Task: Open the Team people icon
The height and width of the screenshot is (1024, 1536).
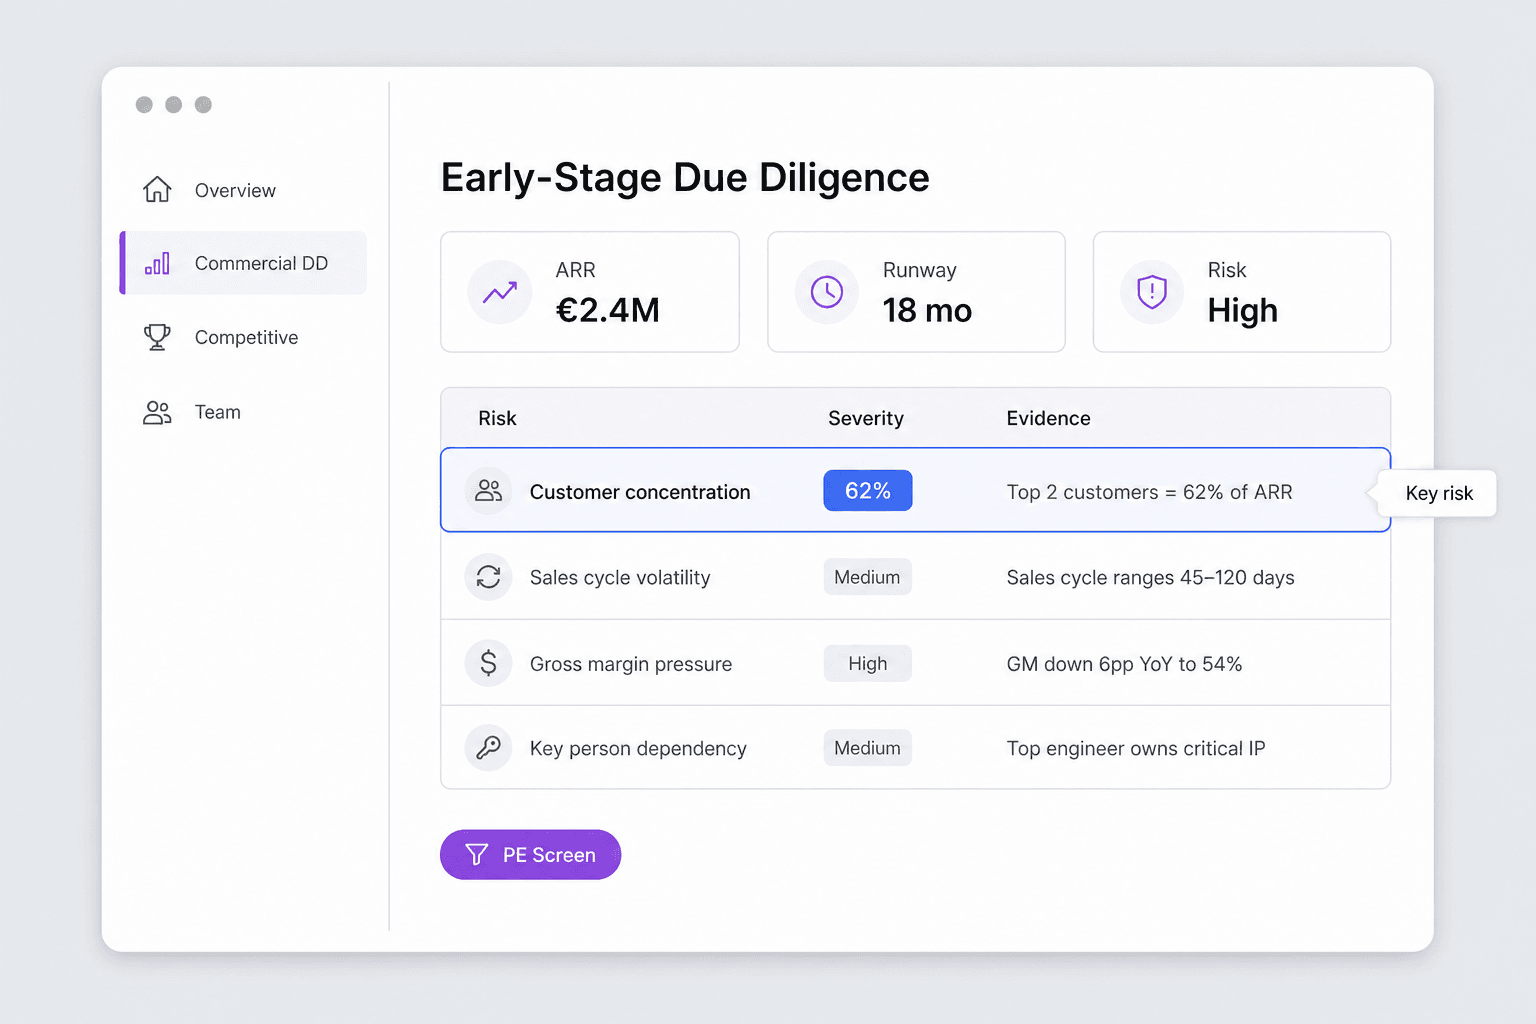Action: coord(157,412)
